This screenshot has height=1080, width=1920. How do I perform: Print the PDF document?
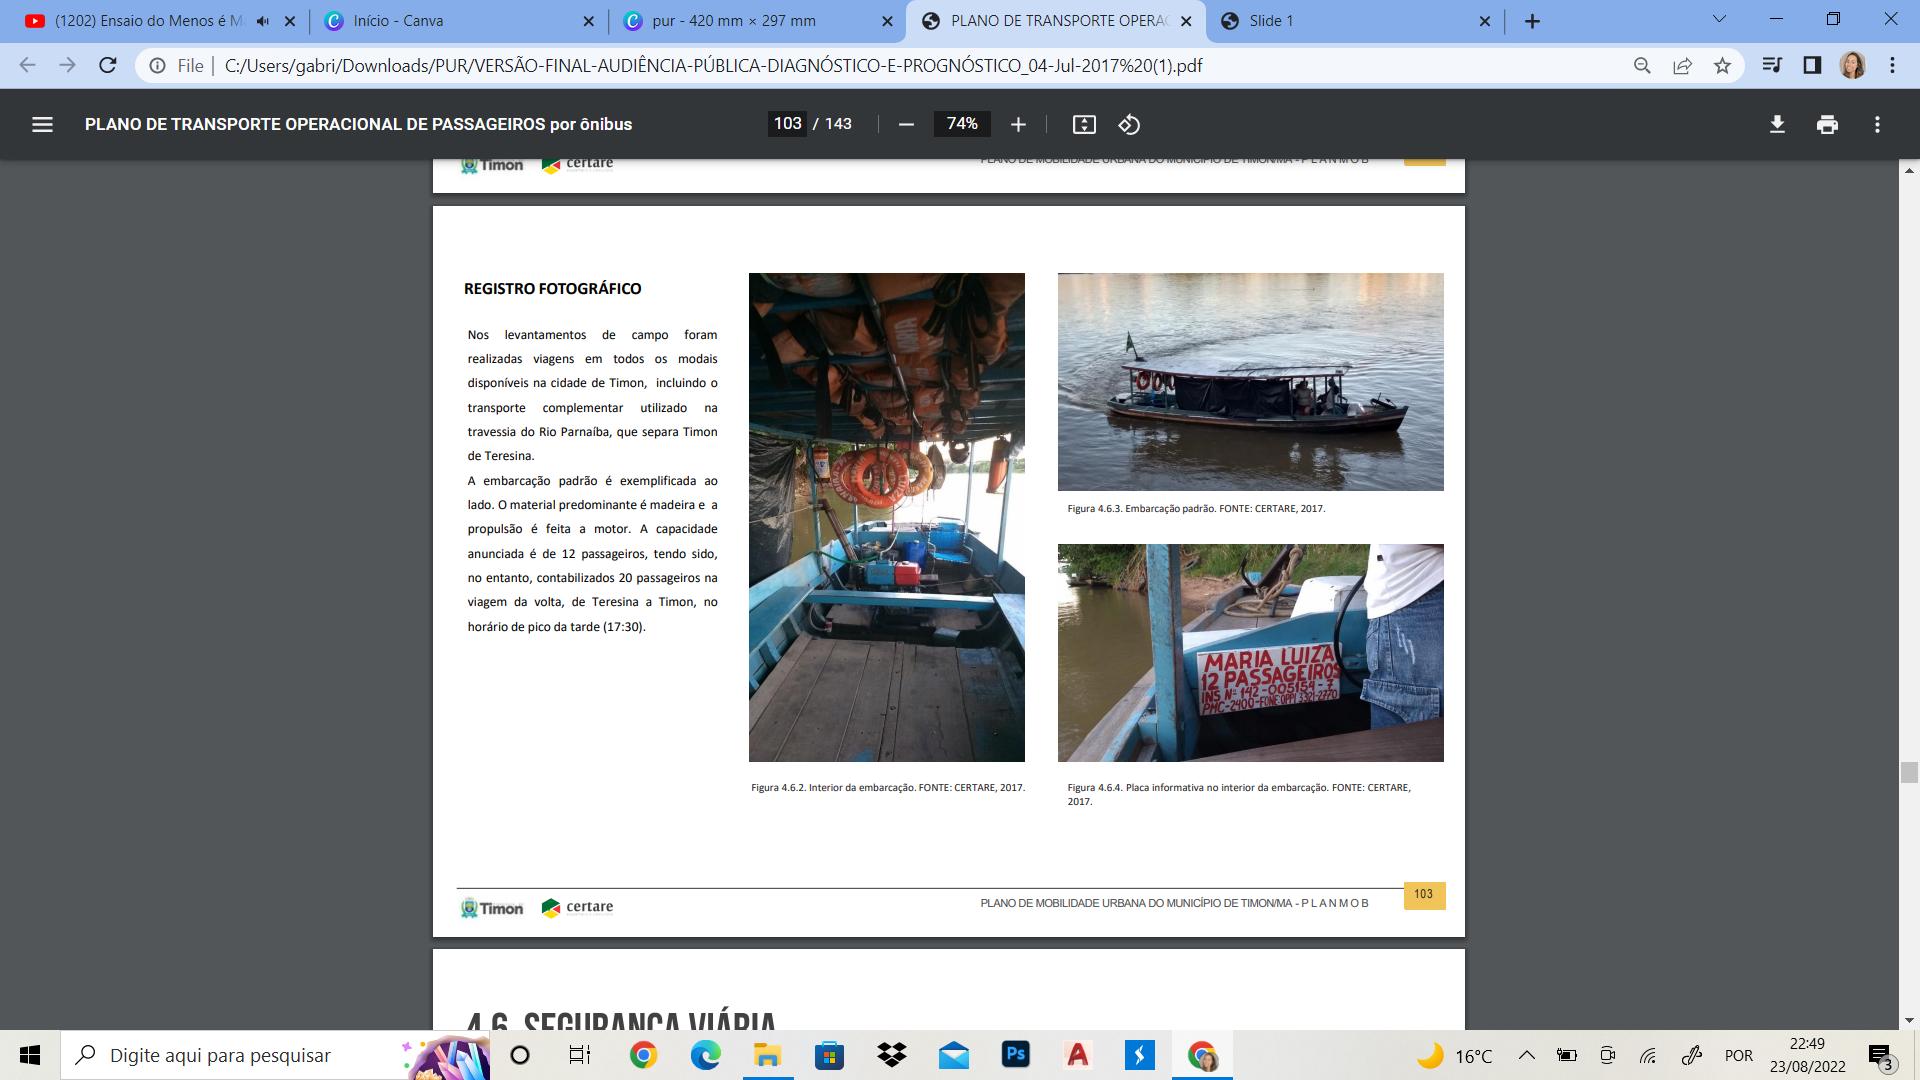point(1827,125)
